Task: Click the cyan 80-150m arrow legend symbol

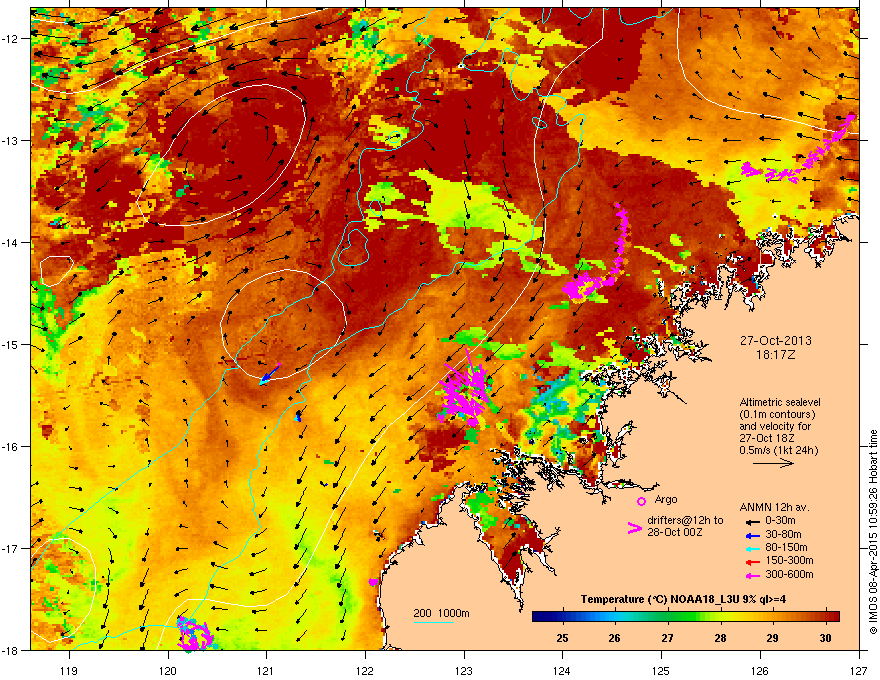Action: [x=752, y=548]
